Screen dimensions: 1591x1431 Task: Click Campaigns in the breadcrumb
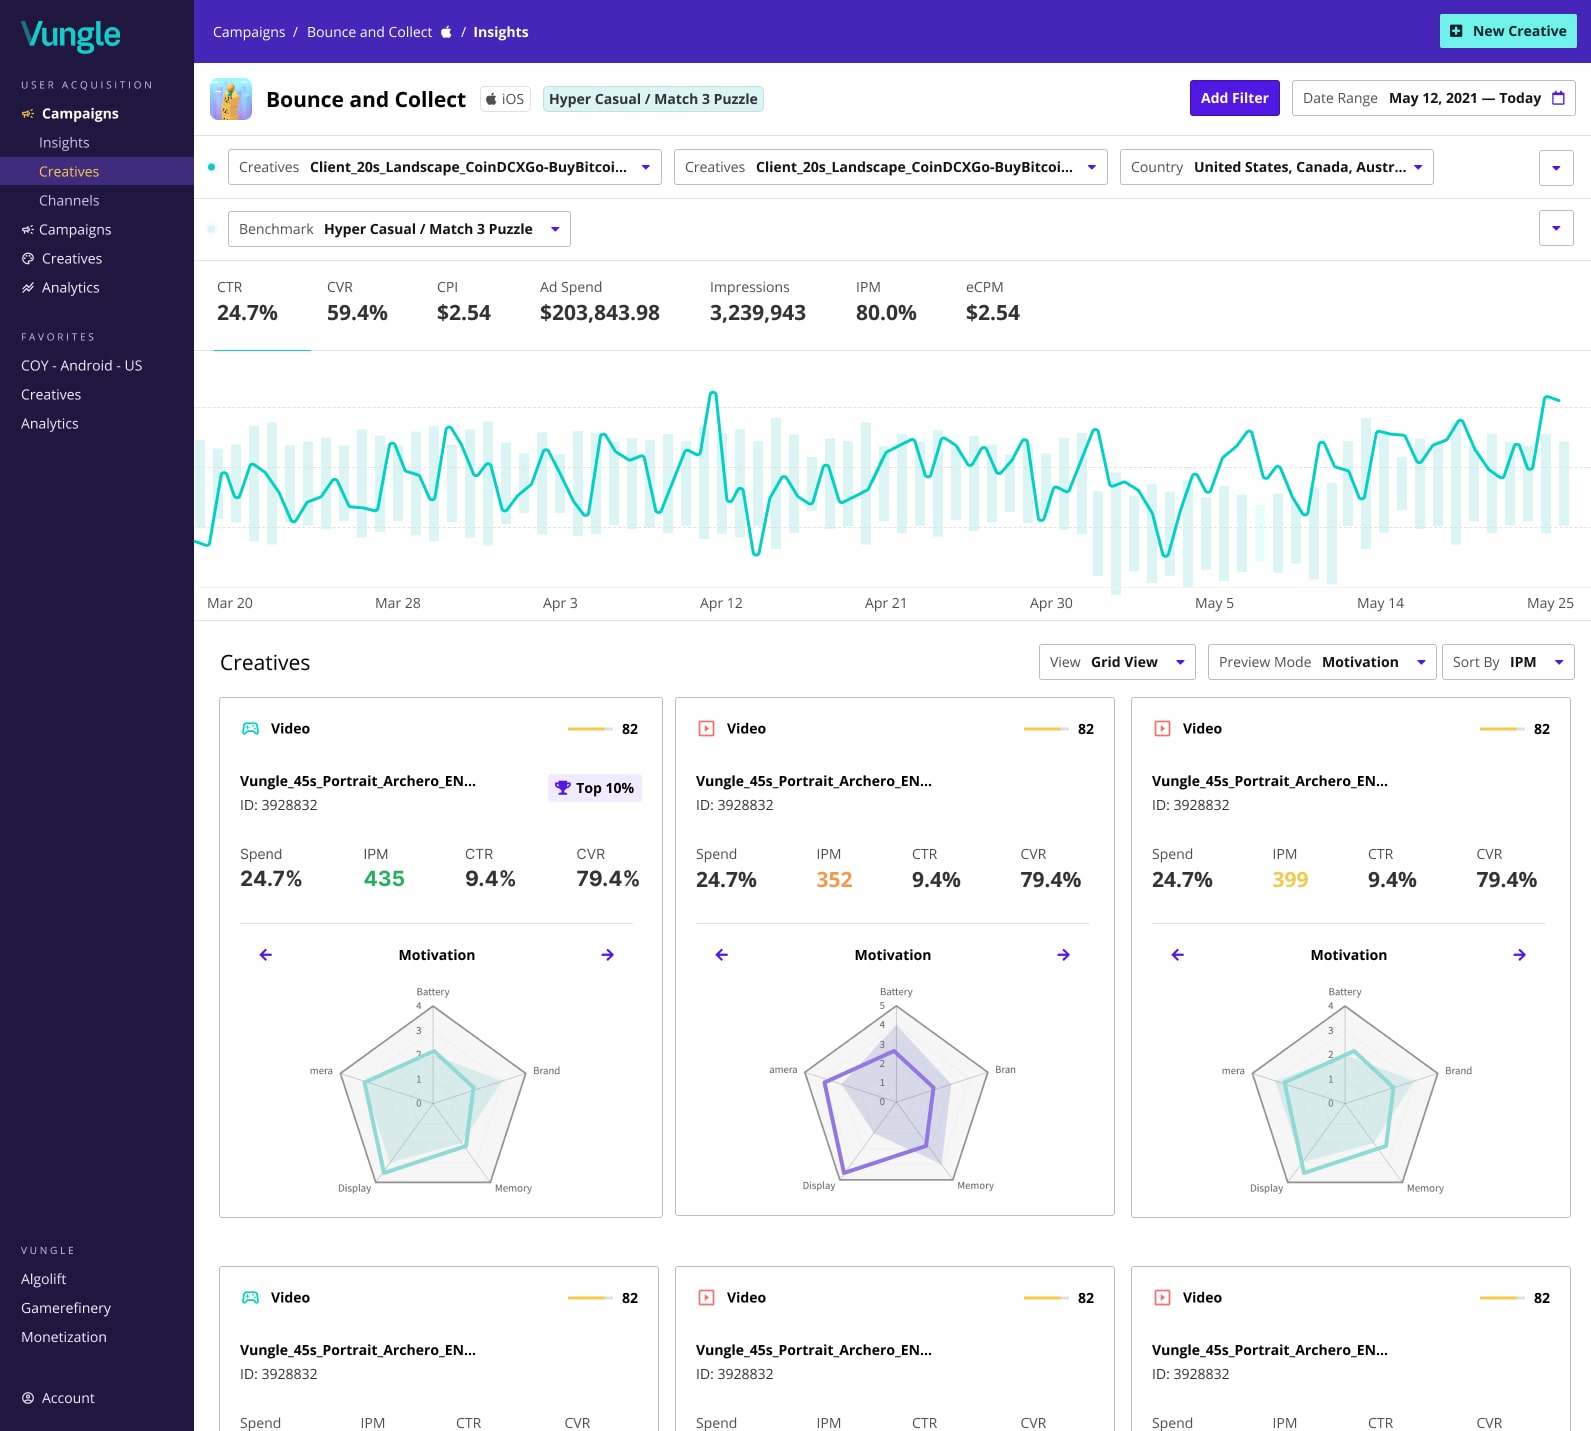[249, 32]
